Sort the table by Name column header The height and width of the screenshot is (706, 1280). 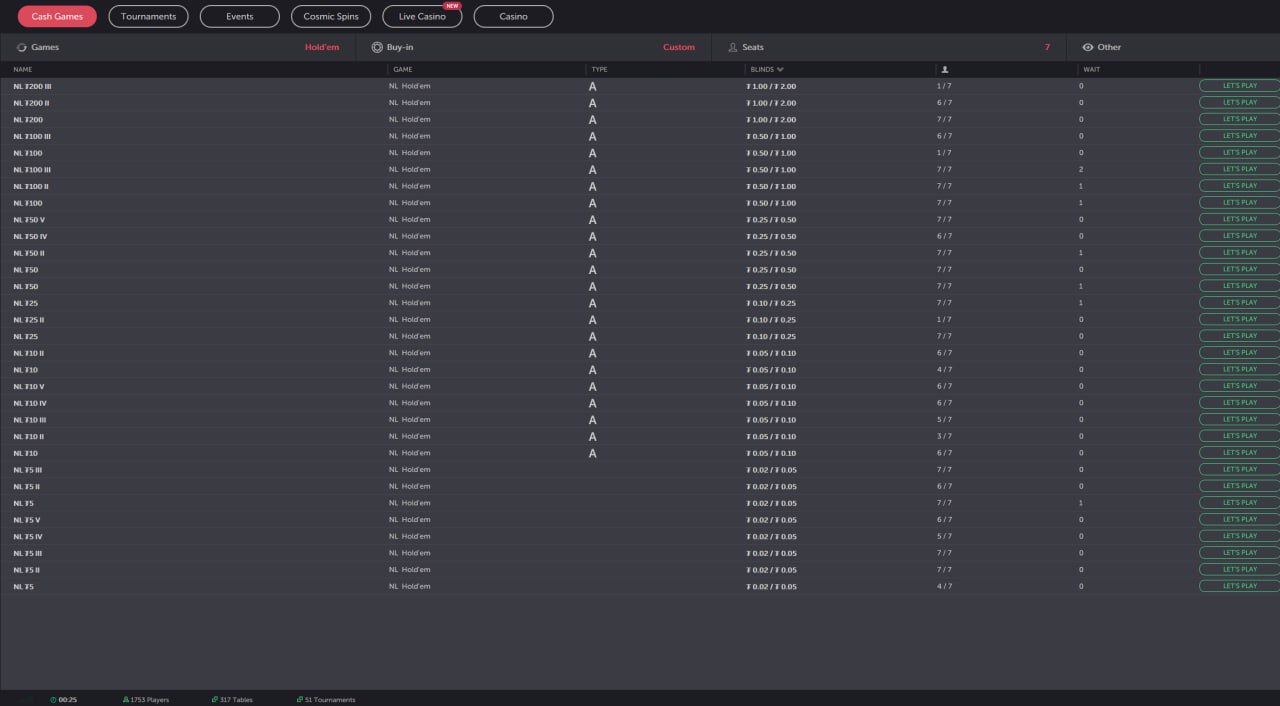tap(23, 70)
